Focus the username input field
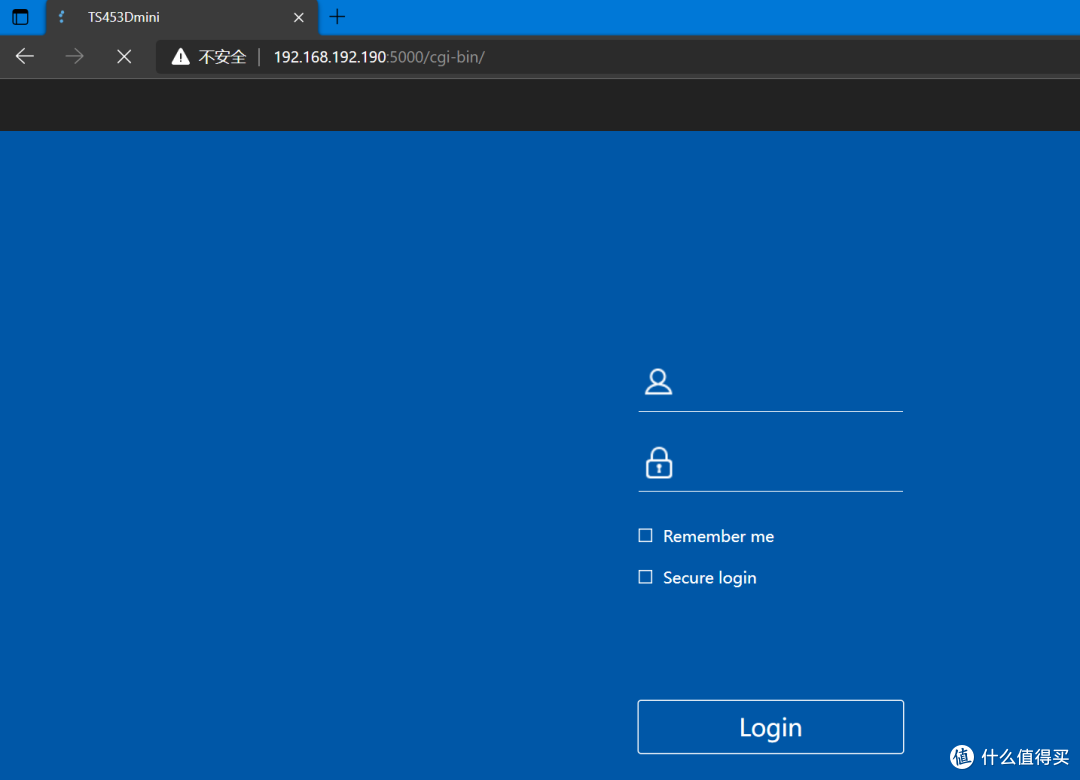Viewport: 1080px width, 780px height. [x=790, y=384]
